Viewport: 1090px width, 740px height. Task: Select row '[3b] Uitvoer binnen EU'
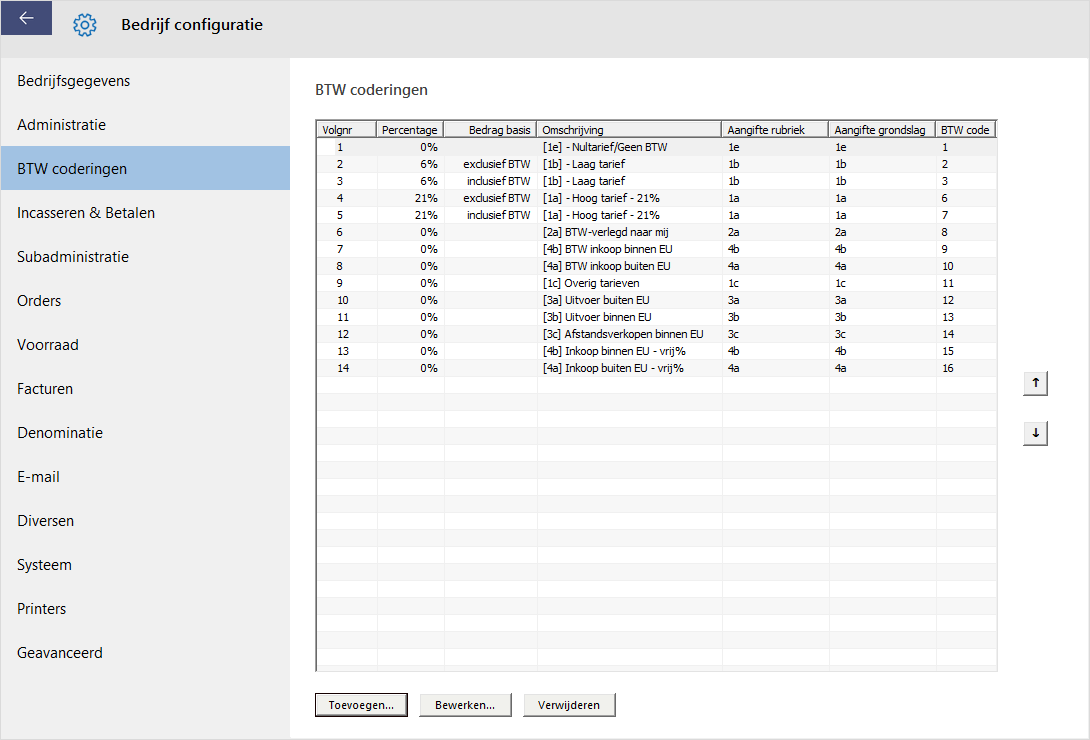pos(656,318)
